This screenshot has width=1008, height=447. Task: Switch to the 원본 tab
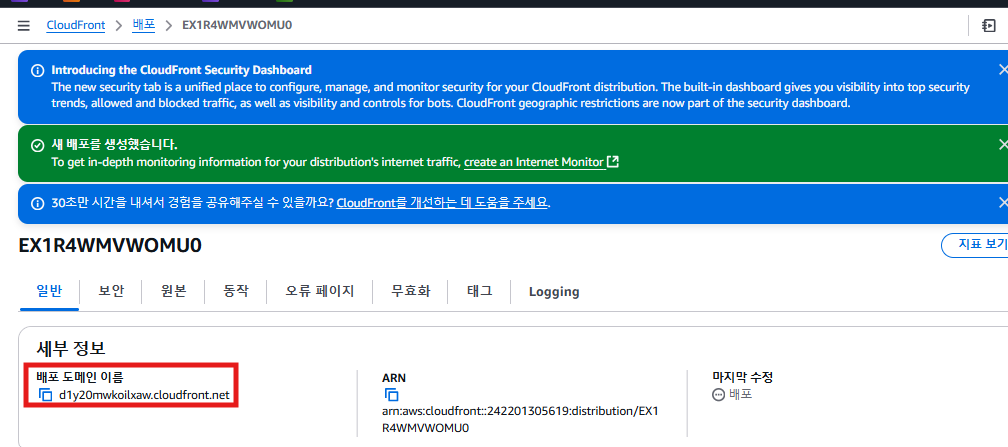174,291
